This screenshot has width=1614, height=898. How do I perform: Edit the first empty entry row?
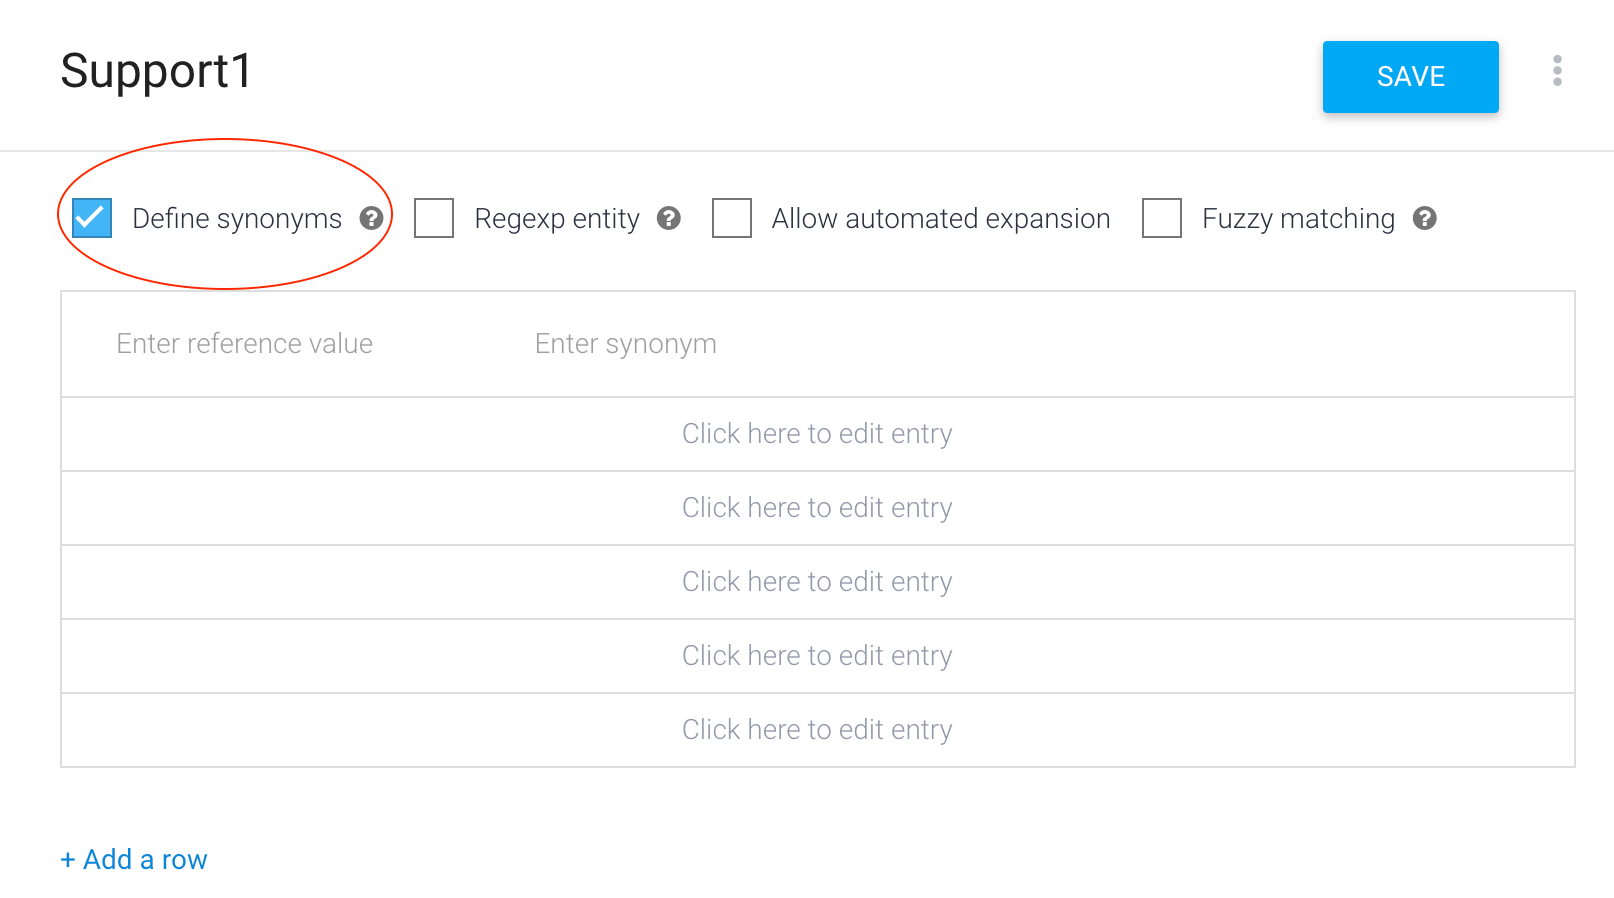point(817,434)
